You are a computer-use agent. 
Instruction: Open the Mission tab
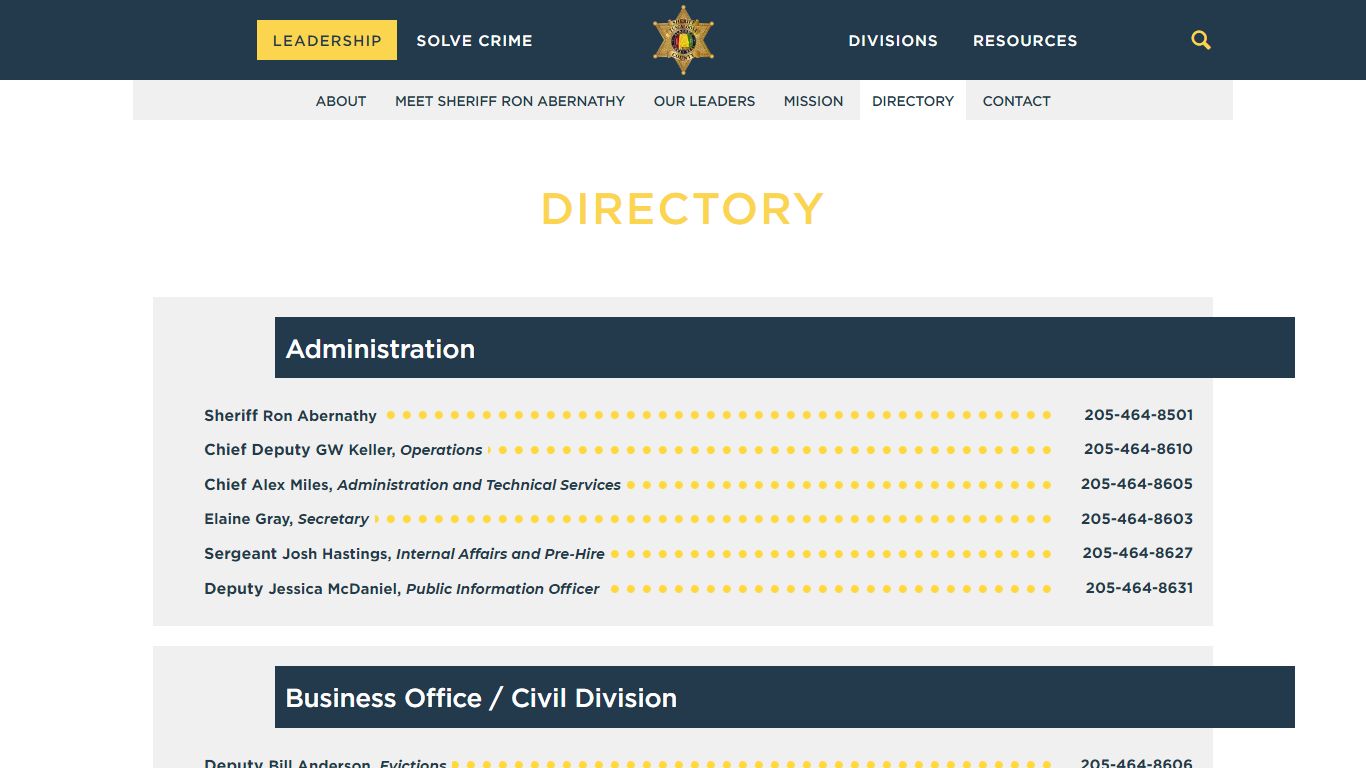[x=813, y=101]
